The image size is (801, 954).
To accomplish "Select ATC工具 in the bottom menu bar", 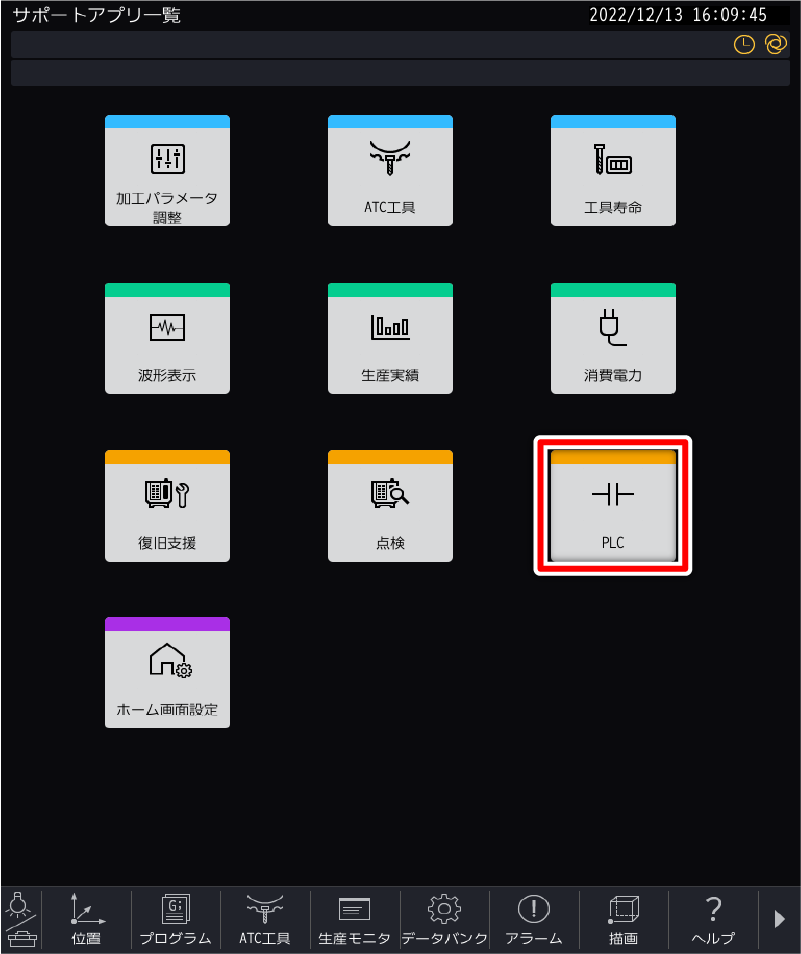I will pyautogui.click(x=265, y=919).
